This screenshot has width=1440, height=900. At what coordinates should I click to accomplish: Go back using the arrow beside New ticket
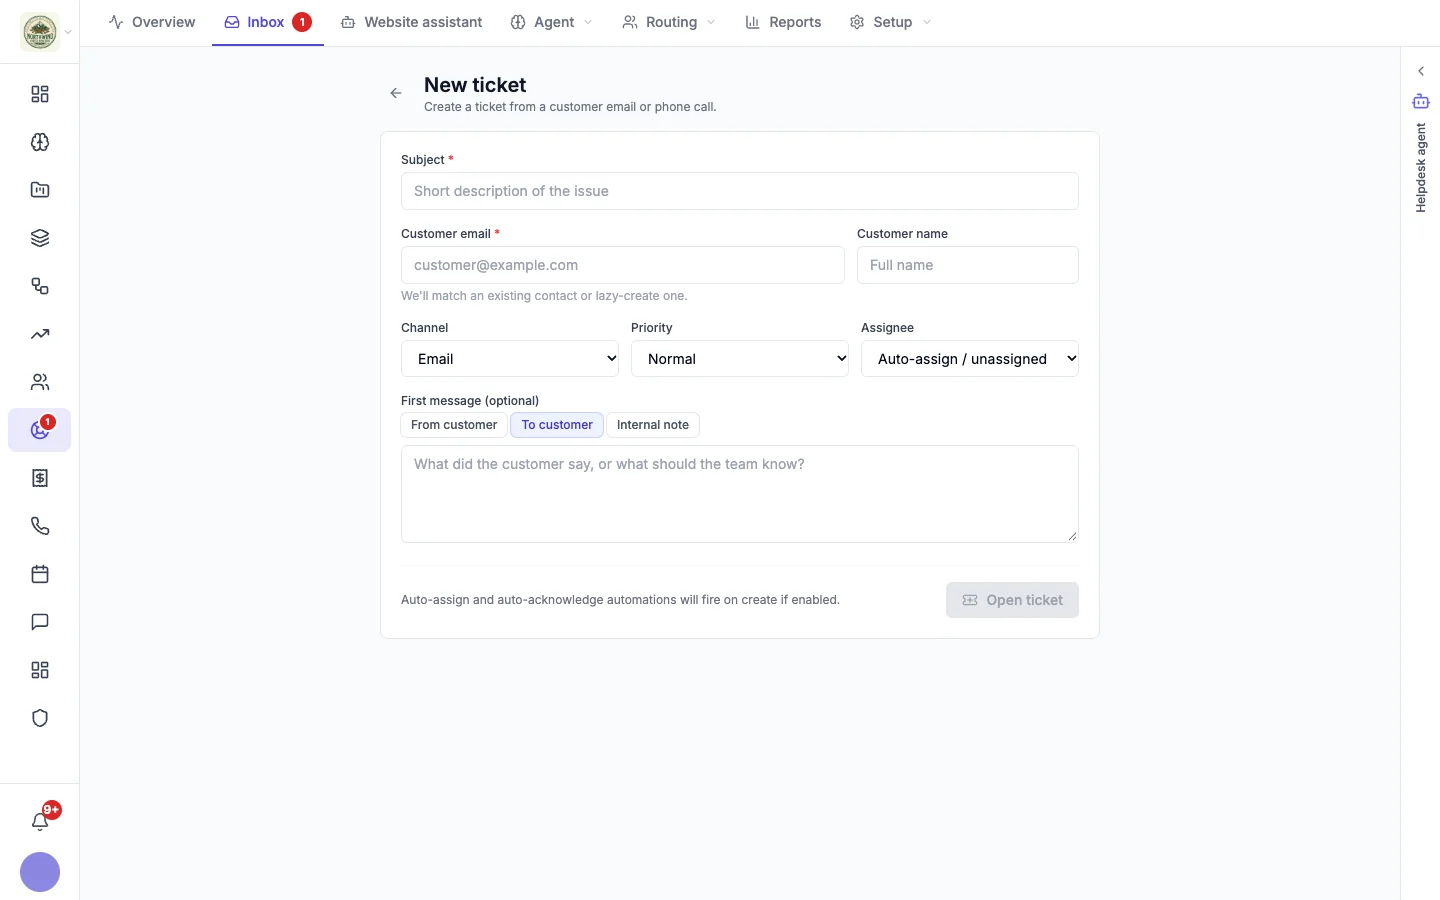point(396,93)
